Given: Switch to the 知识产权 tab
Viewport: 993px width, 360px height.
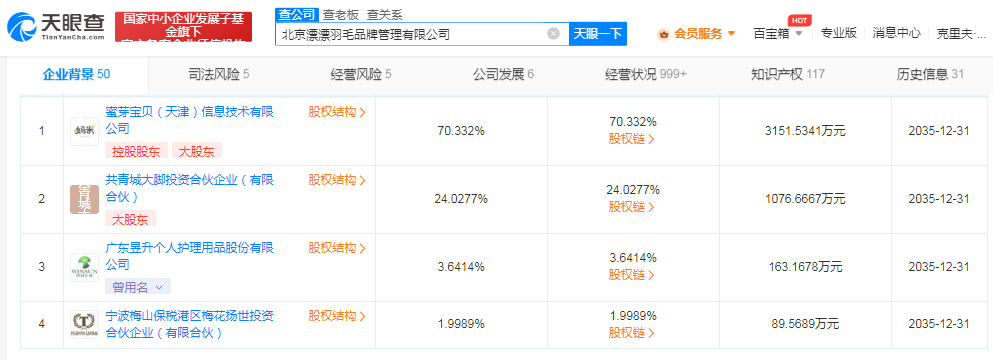Looking at the screenshot, I should point(787,74).
